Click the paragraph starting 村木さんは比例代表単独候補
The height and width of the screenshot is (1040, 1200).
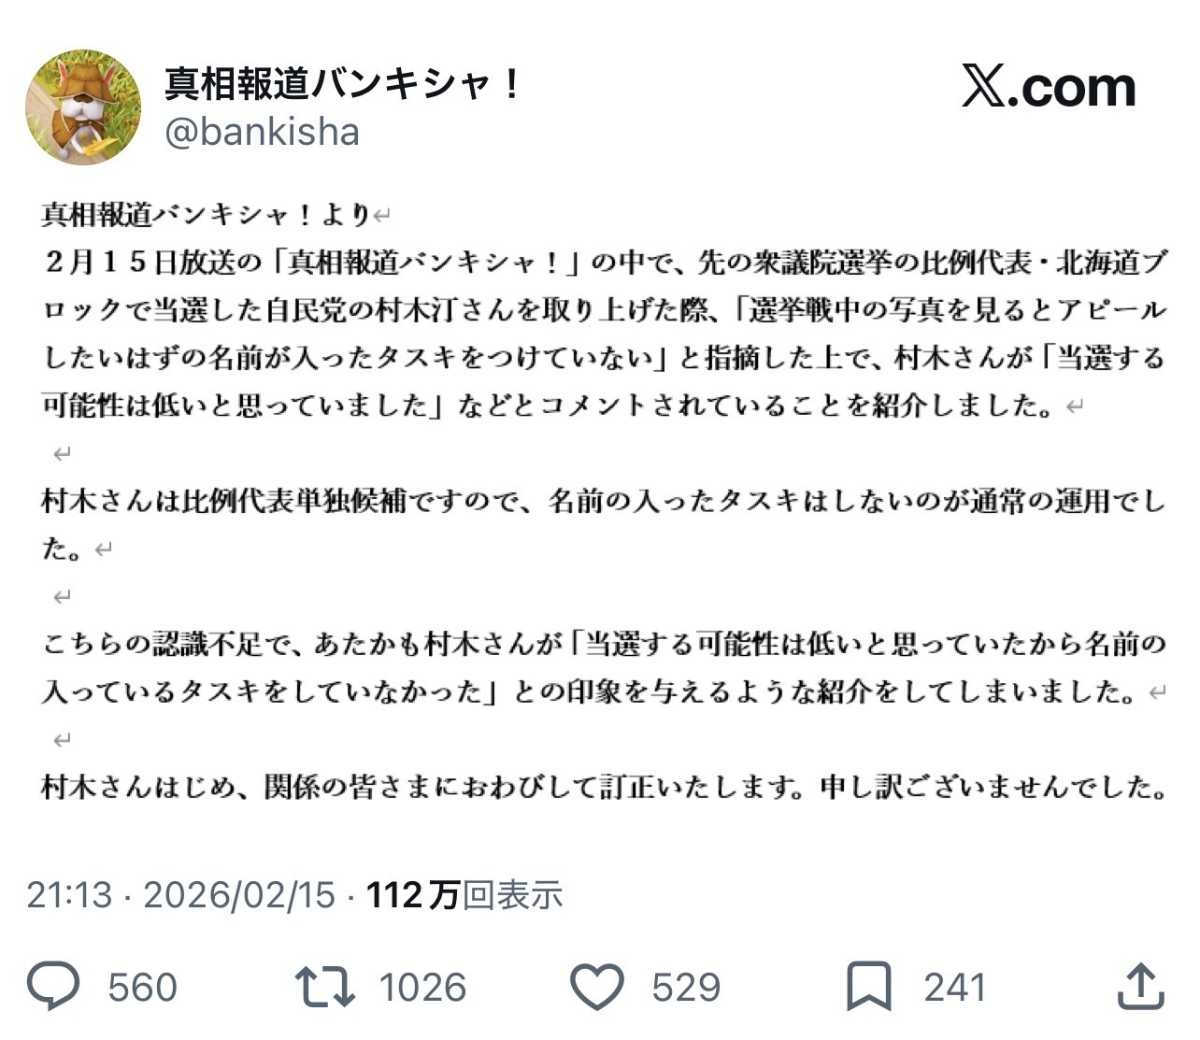(x=600, y=501)
